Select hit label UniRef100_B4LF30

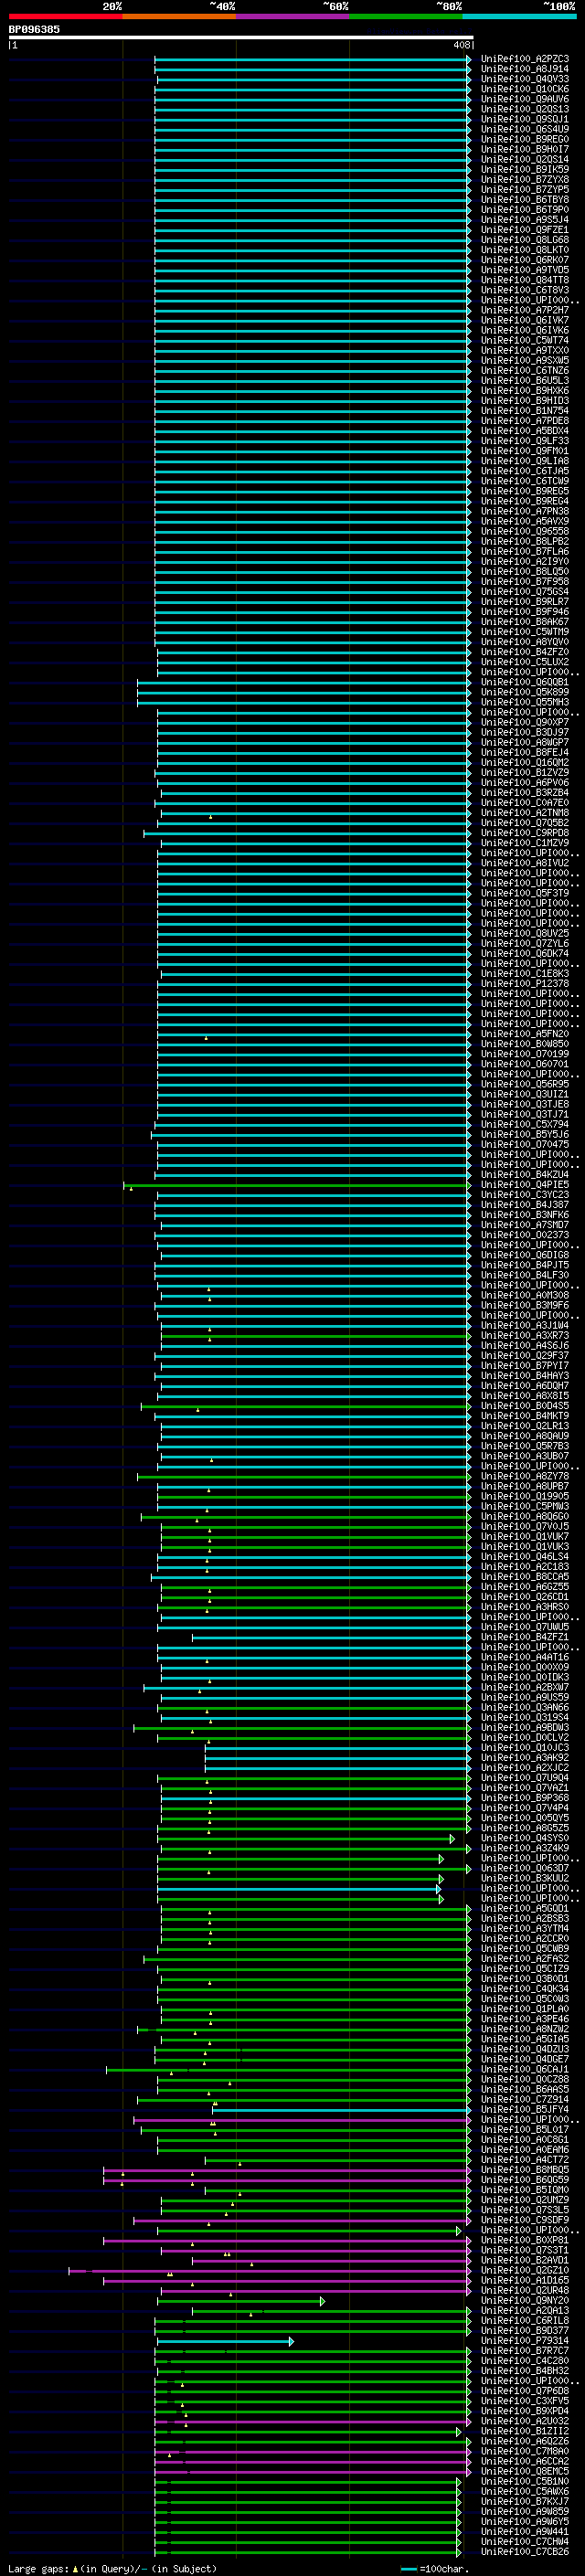coord(524,1275)
